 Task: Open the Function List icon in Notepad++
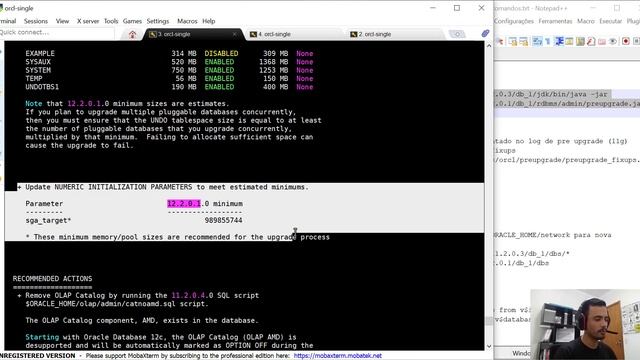point(591,41)
